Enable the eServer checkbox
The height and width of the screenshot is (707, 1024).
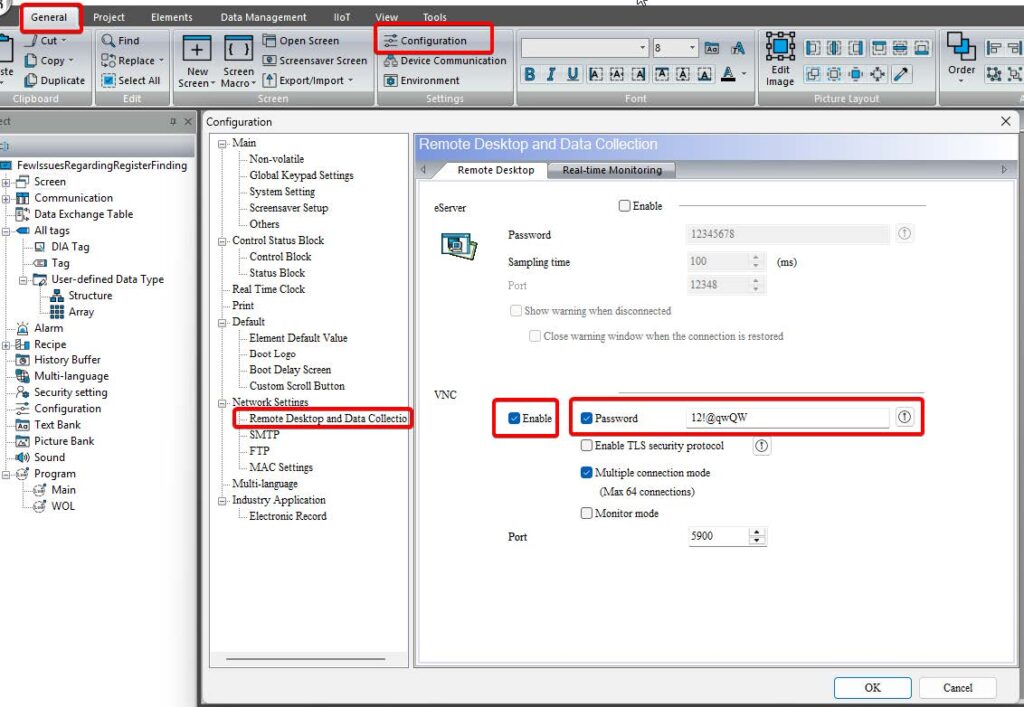coord(625,206)
